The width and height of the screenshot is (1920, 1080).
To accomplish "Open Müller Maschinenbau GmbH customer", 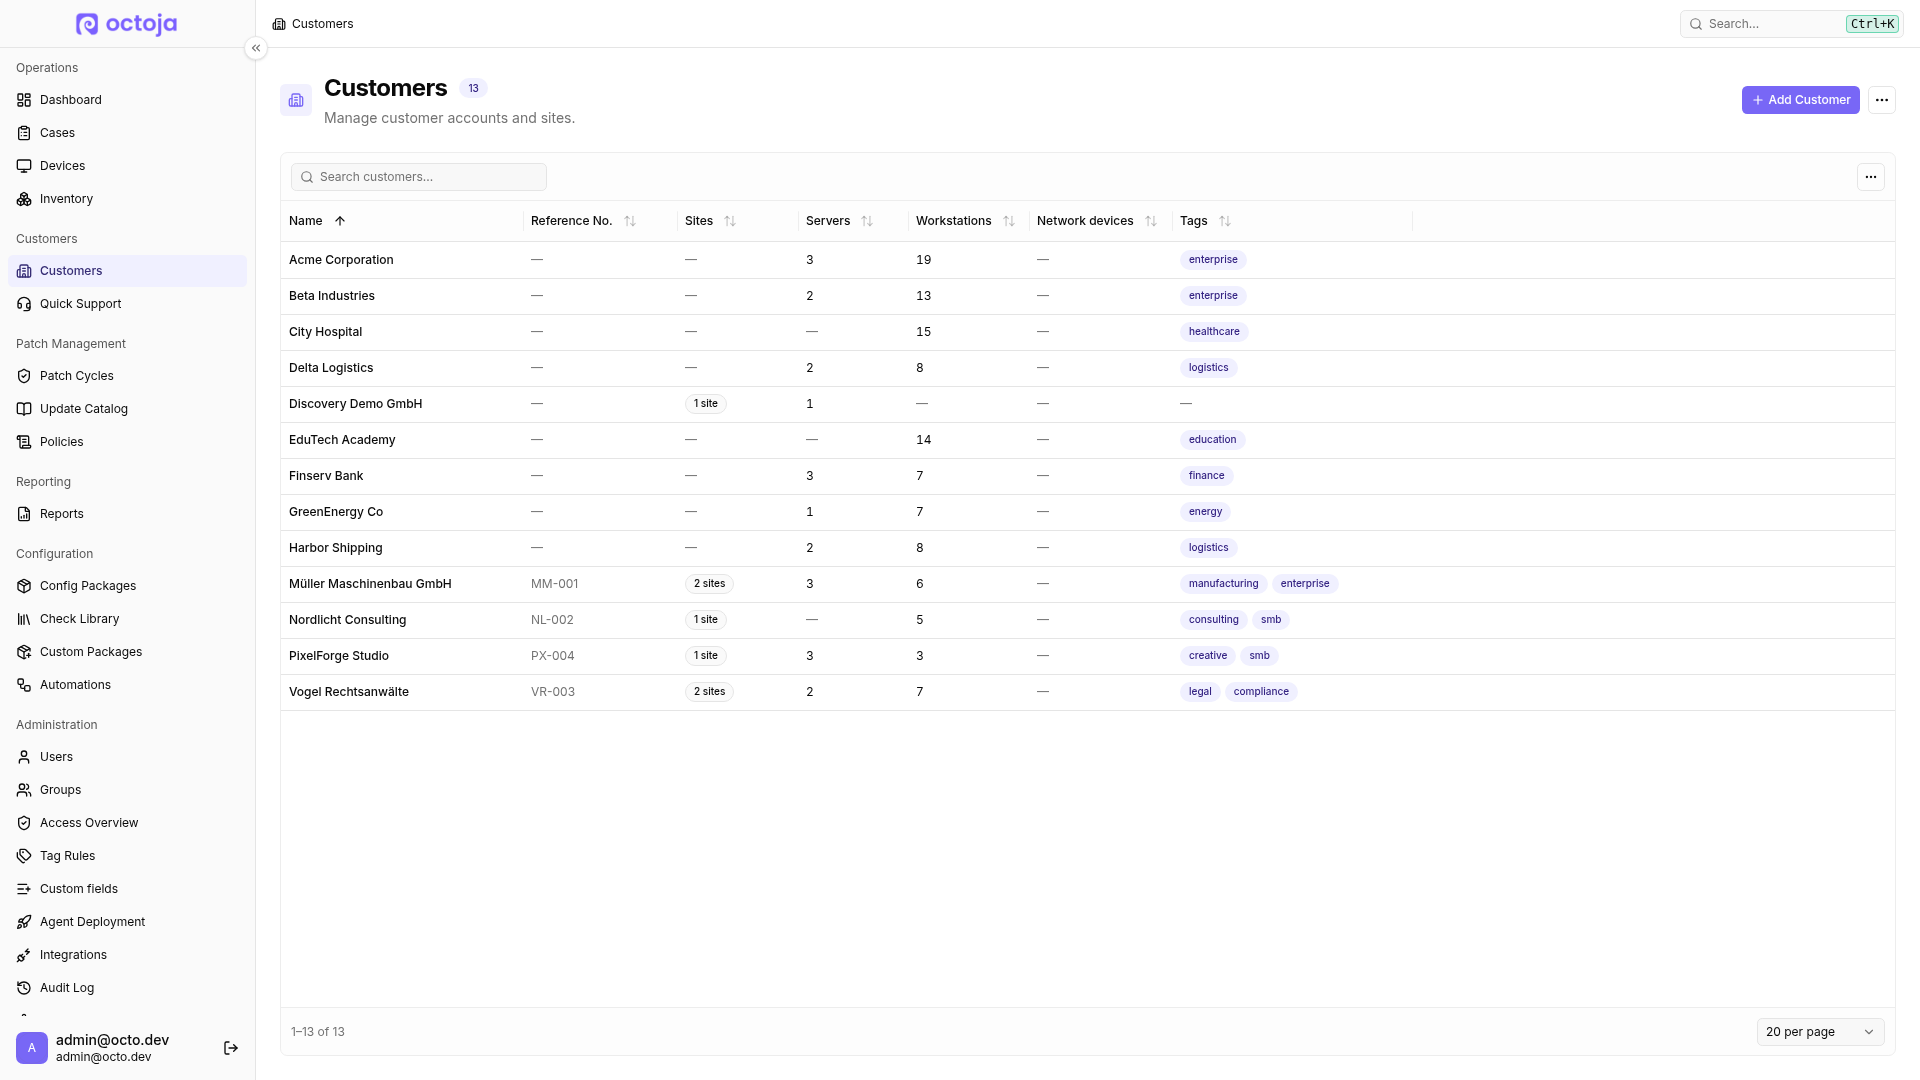I will 370,584.
